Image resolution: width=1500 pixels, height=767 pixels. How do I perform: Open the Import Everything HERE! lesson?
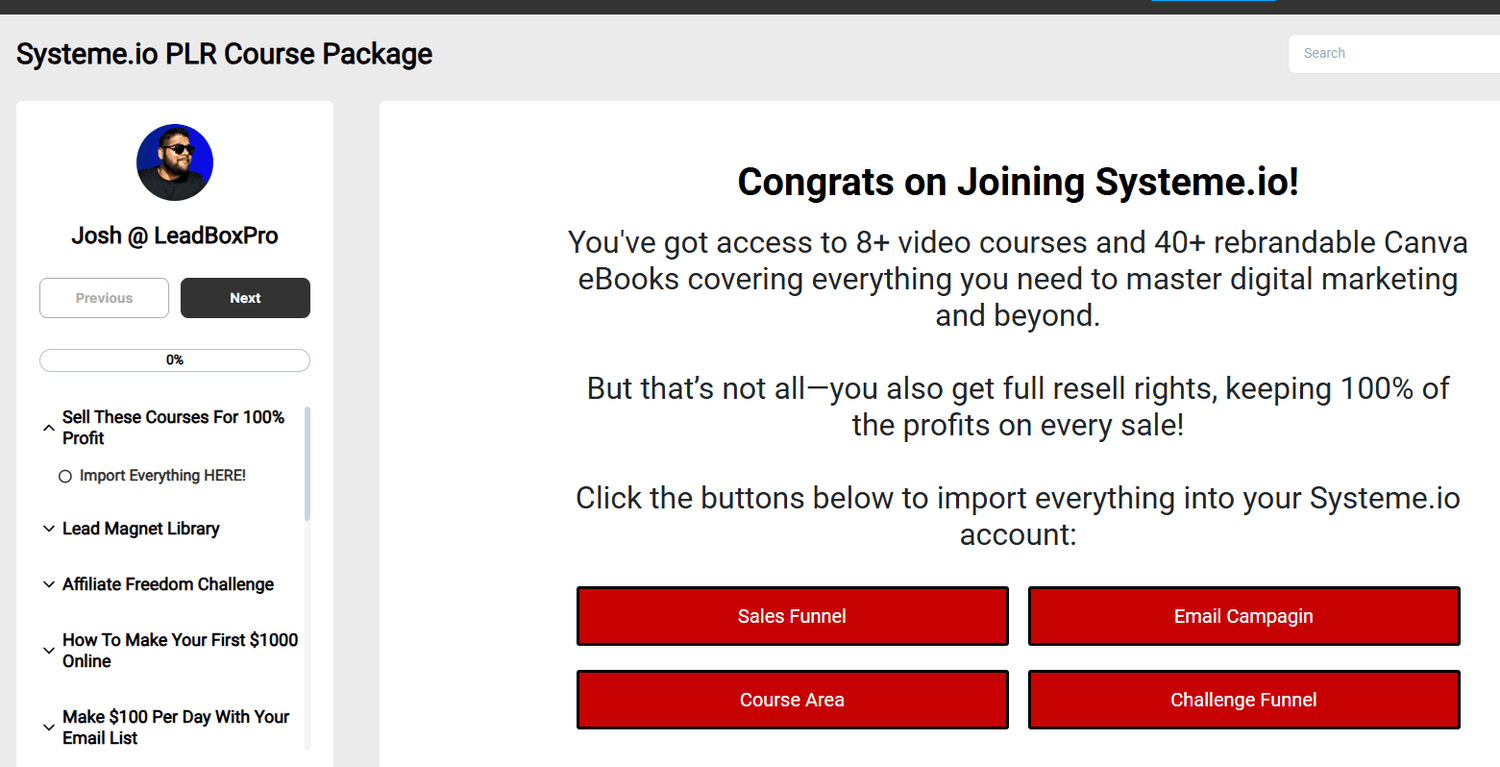point(162,476)
